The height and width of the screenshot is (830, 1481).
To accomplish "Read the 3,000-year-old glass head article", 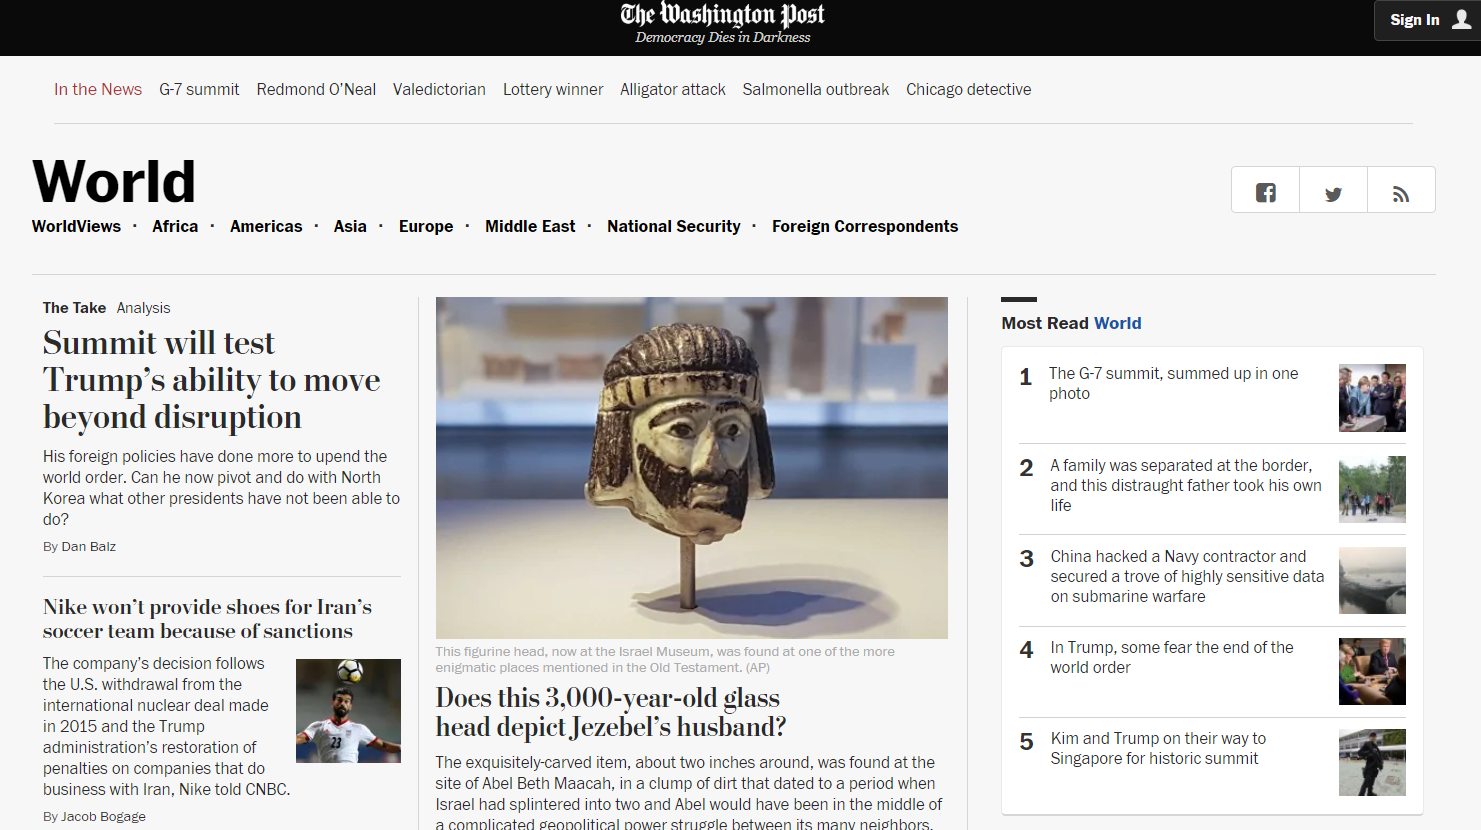I will [611, 712].
